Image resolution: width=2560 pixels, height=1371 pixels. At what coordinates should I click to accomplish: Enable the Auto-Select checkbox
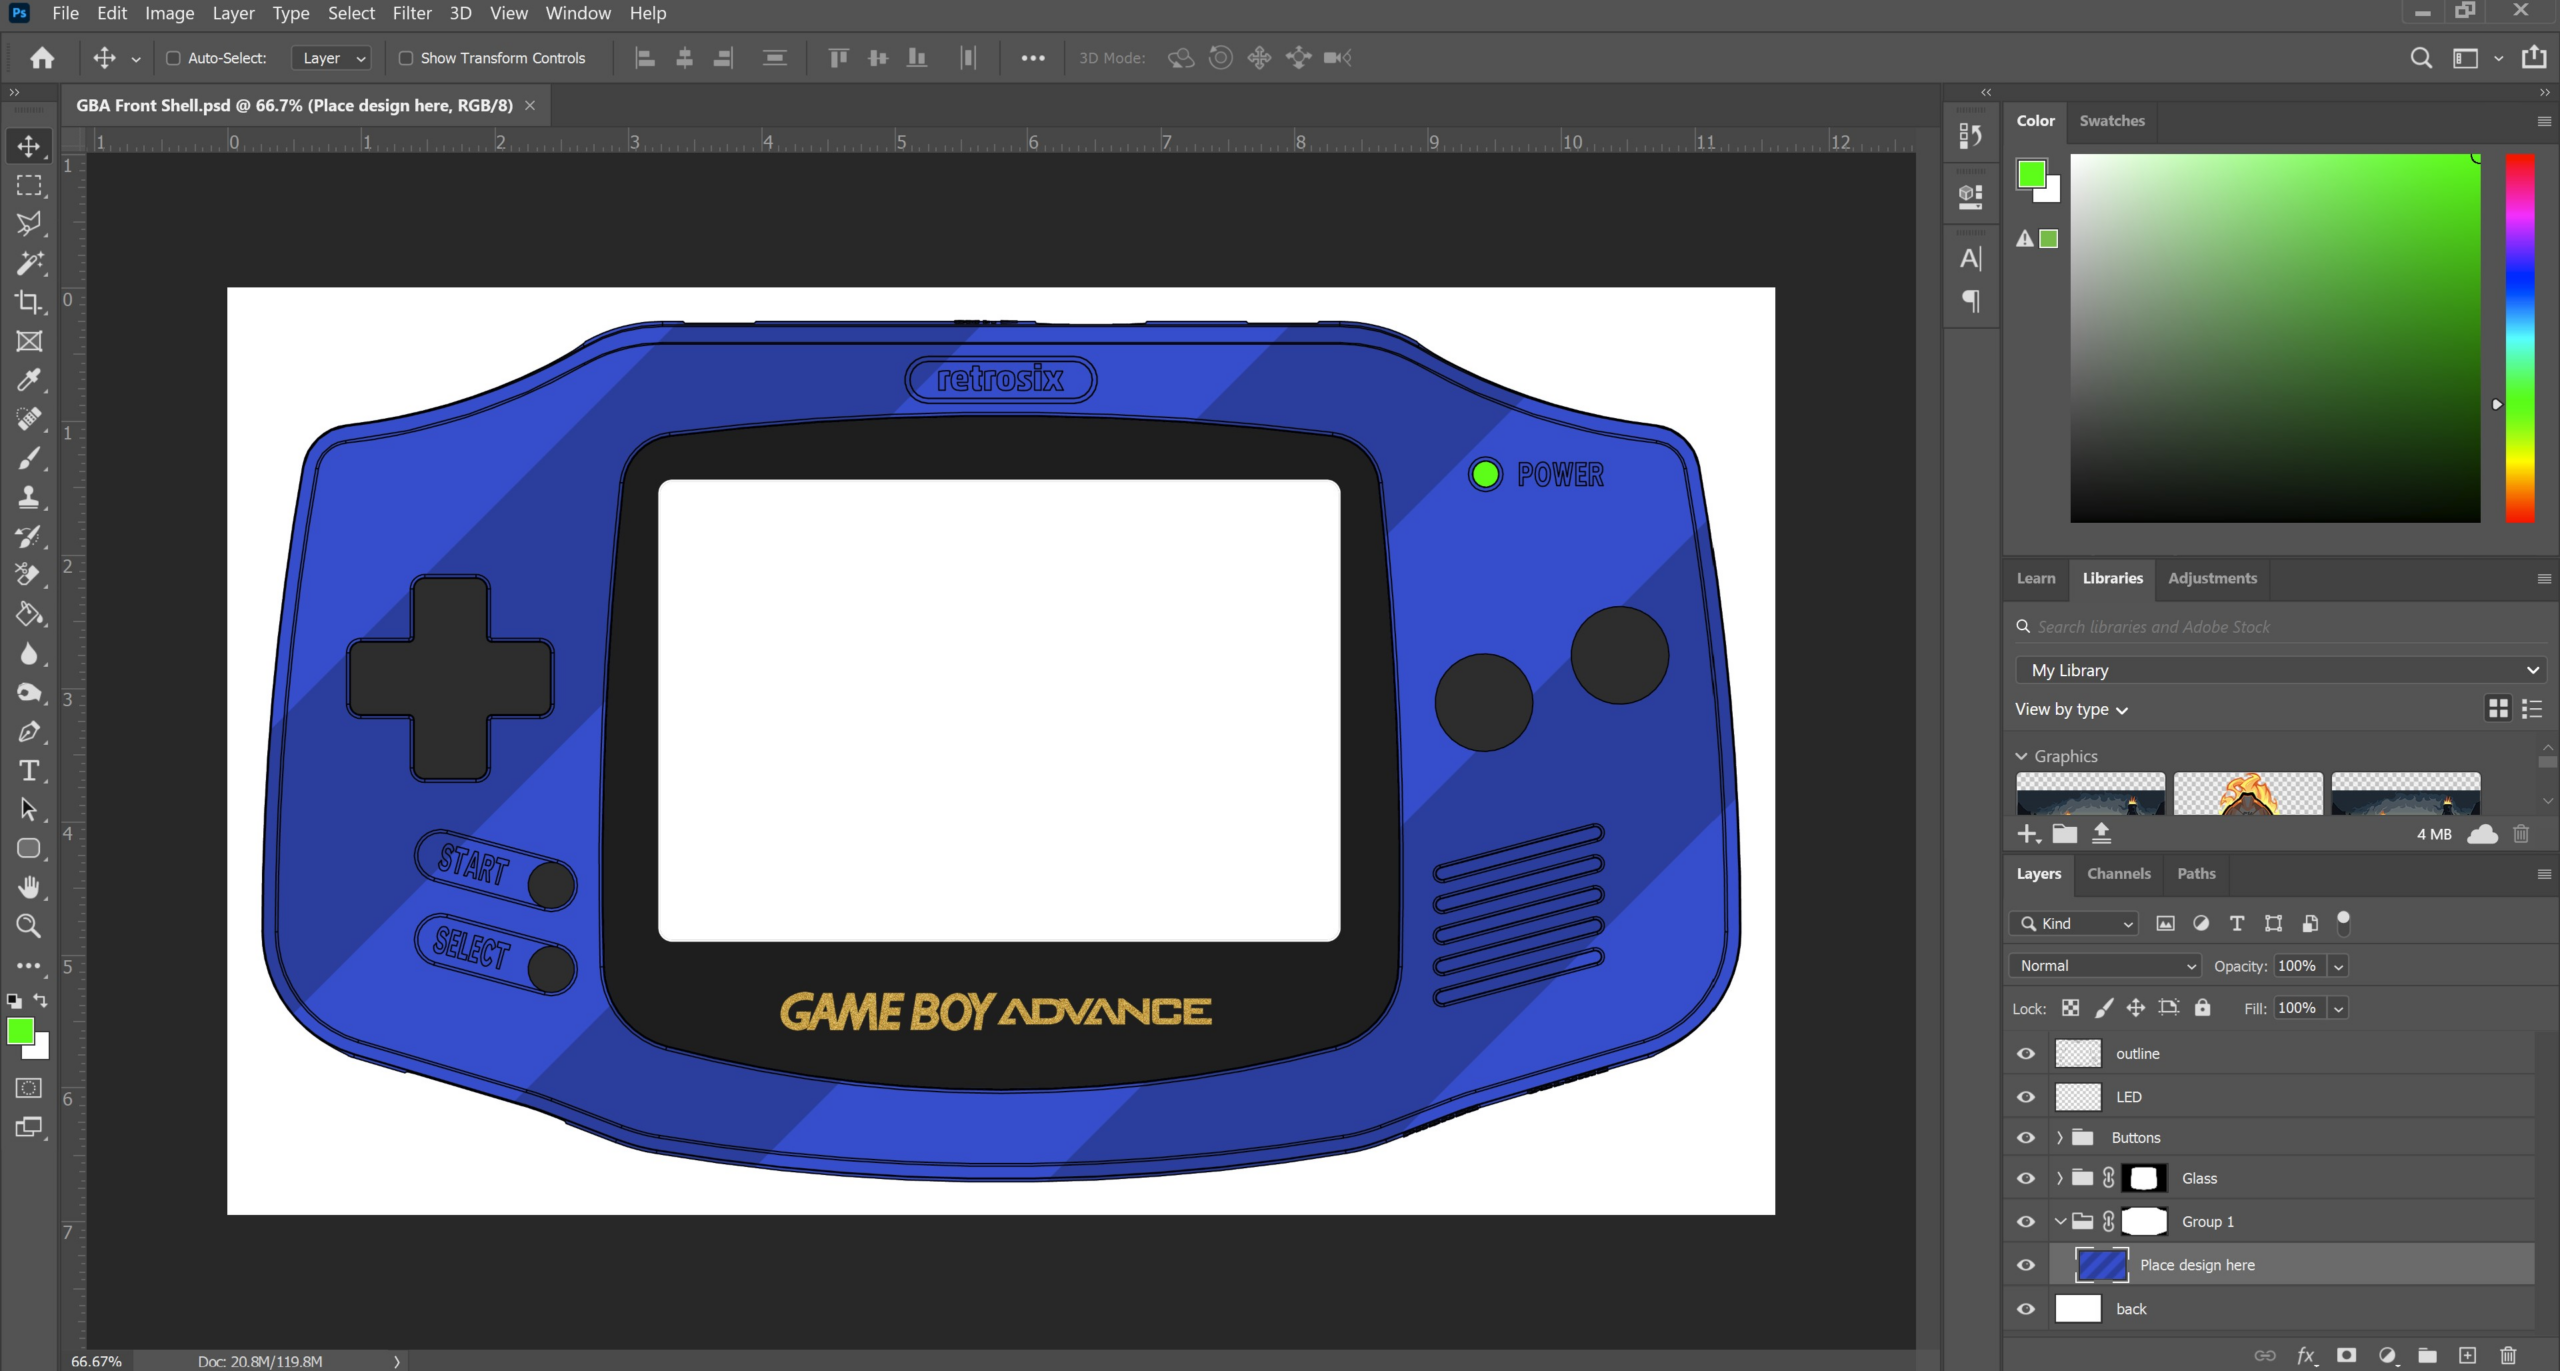(172, 58)
